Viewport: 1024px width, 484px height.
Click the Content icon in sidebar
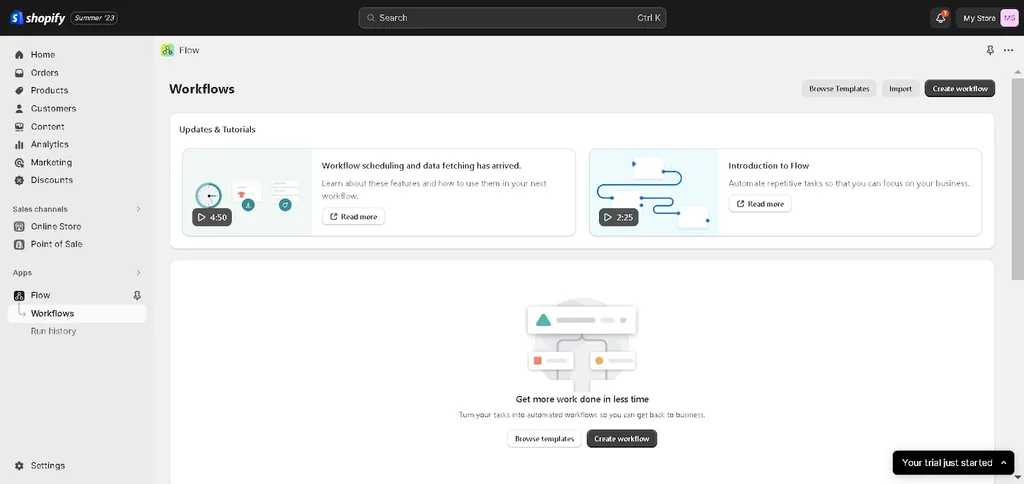point(19,127)
